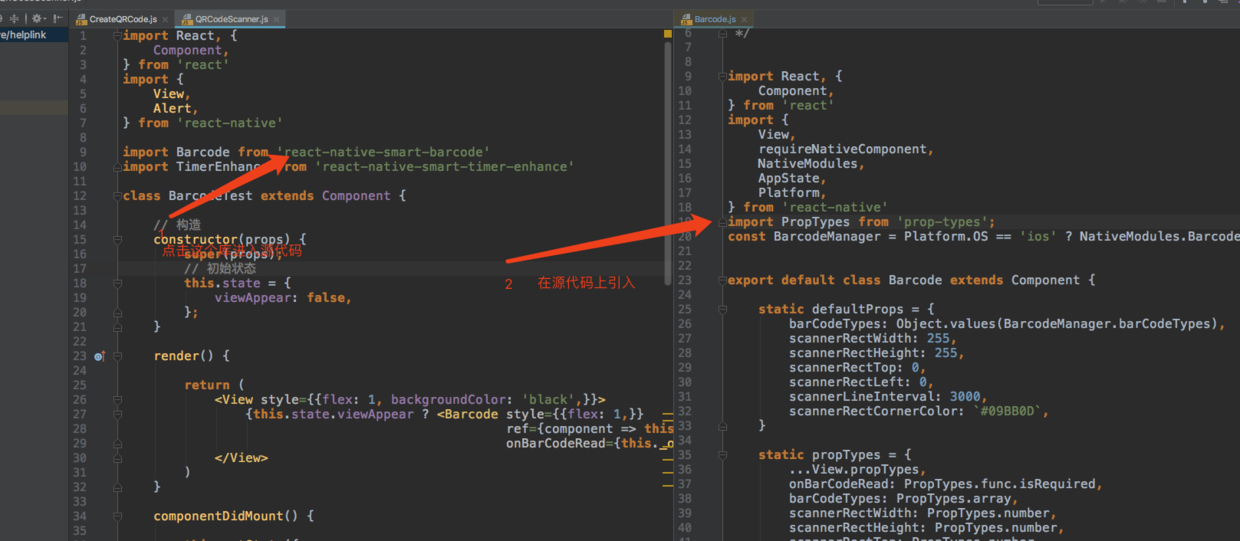Click 'react-native-smart-timer-enhance' import string

coord(444,167)
